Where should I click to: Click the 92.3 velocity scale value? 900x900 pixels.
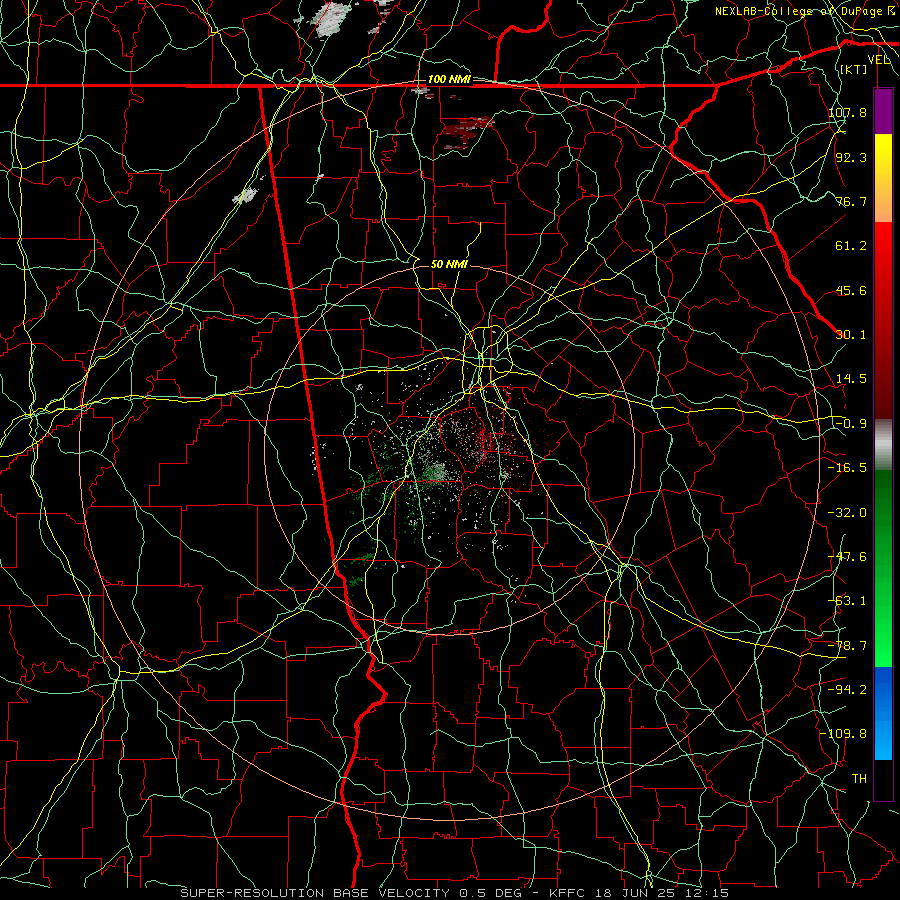point(851,157)
